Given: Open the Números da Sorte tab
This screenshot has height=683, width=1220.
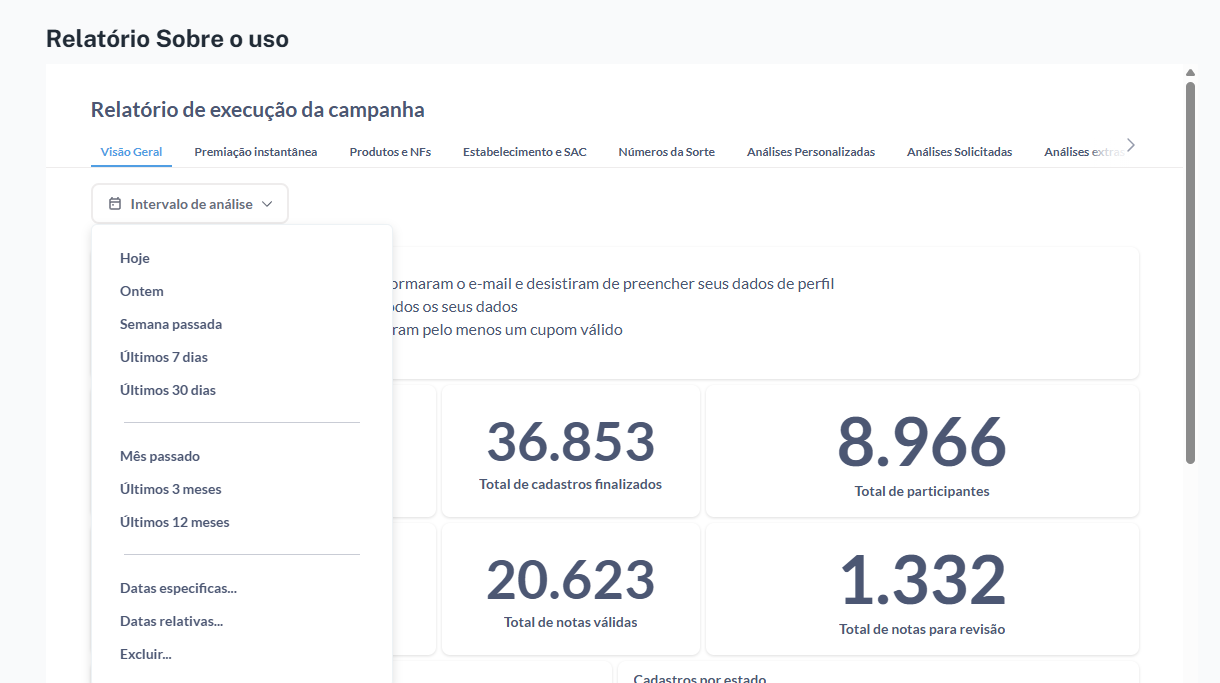Looking at the screenshot, I should (x=667, y=152).
